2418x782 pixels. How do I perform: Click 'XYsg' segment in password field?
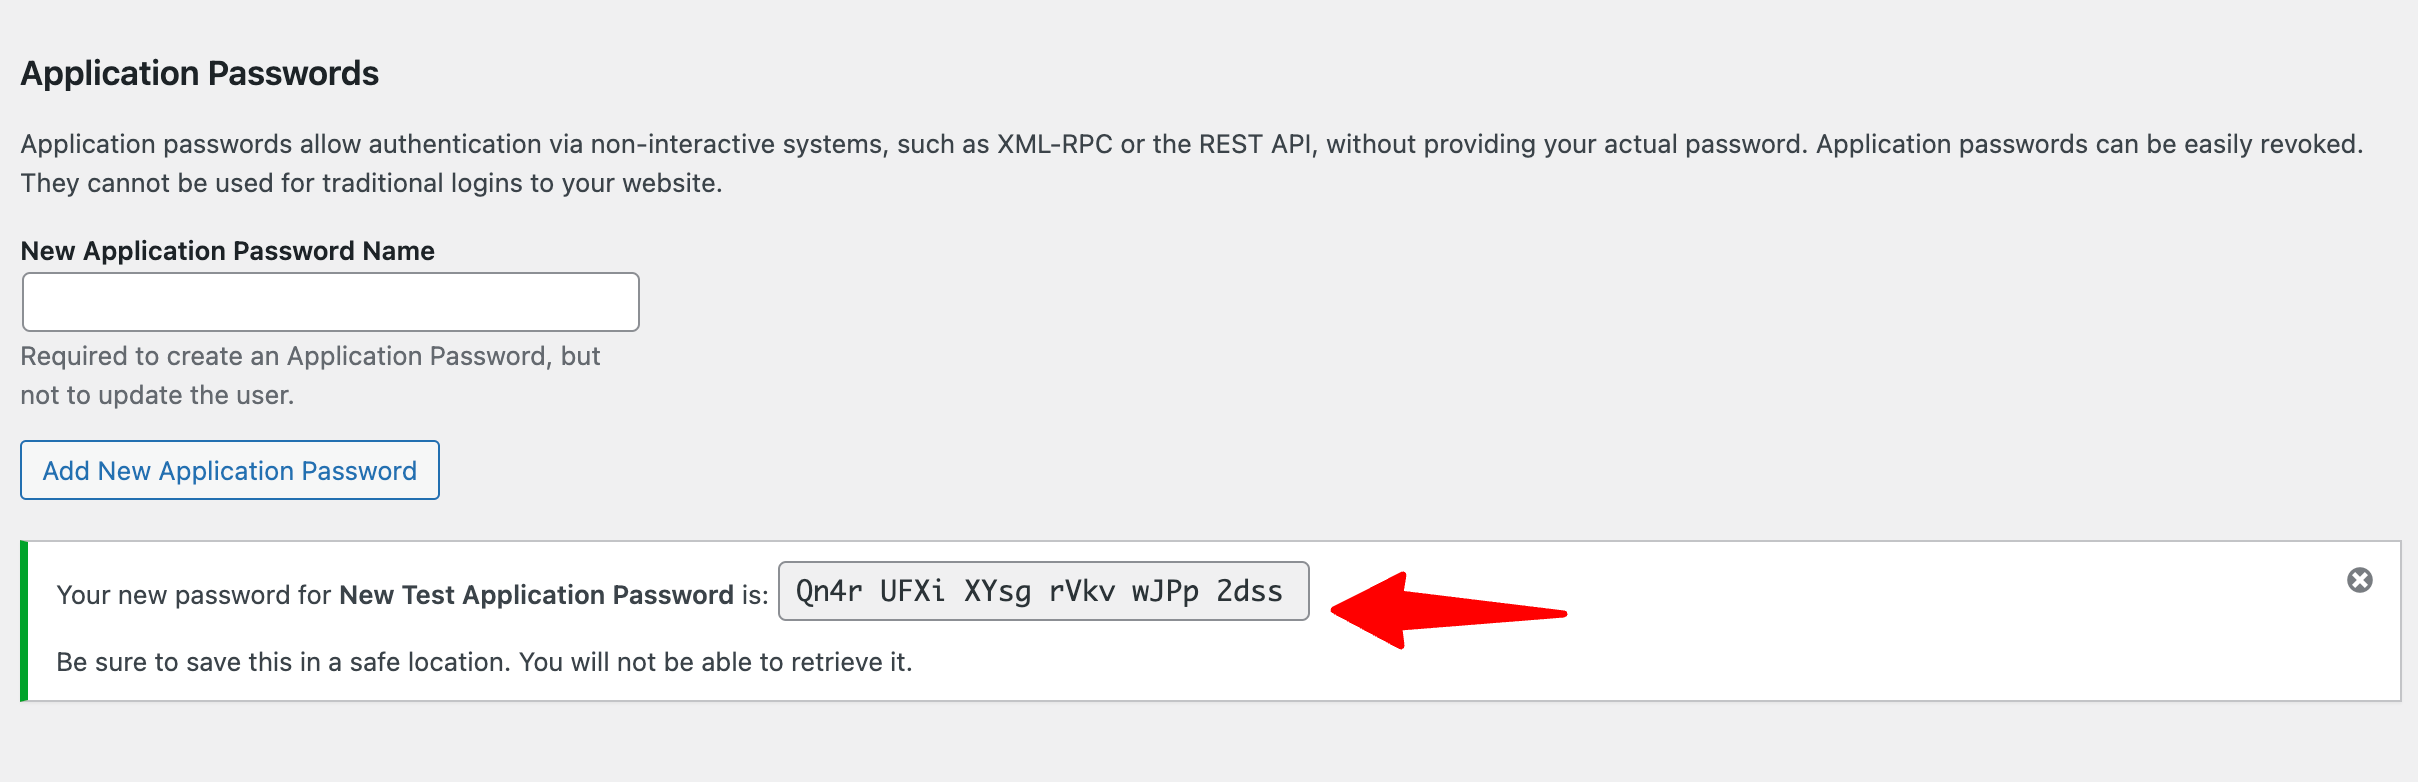997,591
